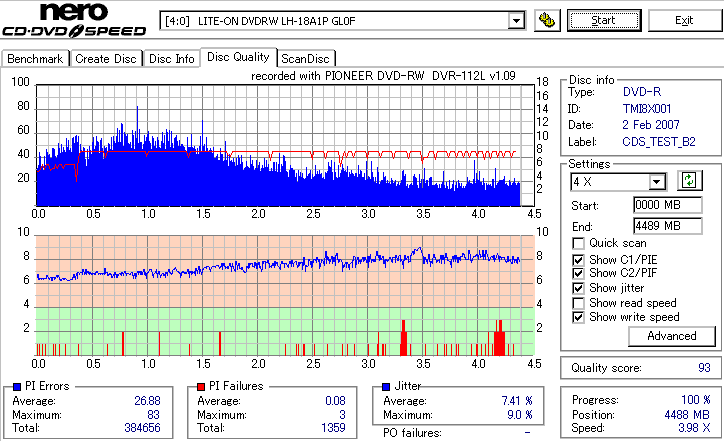Click the PO failures label
The image size is (724, 441).
(x=412, y=433)
